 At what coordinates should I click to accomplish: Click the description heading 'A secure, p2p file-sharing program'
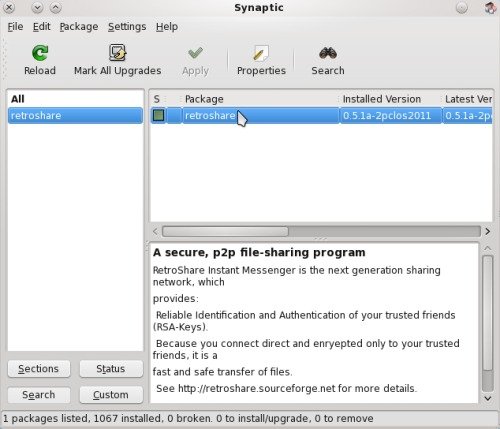pyautogui.click(x=259, y=253)
